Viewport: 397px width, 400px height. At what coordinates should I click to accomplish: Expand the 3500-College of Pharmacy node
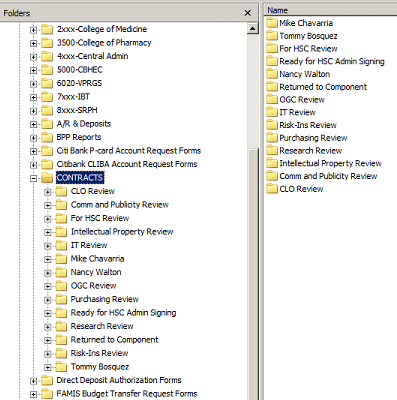[x=33, y=43]
